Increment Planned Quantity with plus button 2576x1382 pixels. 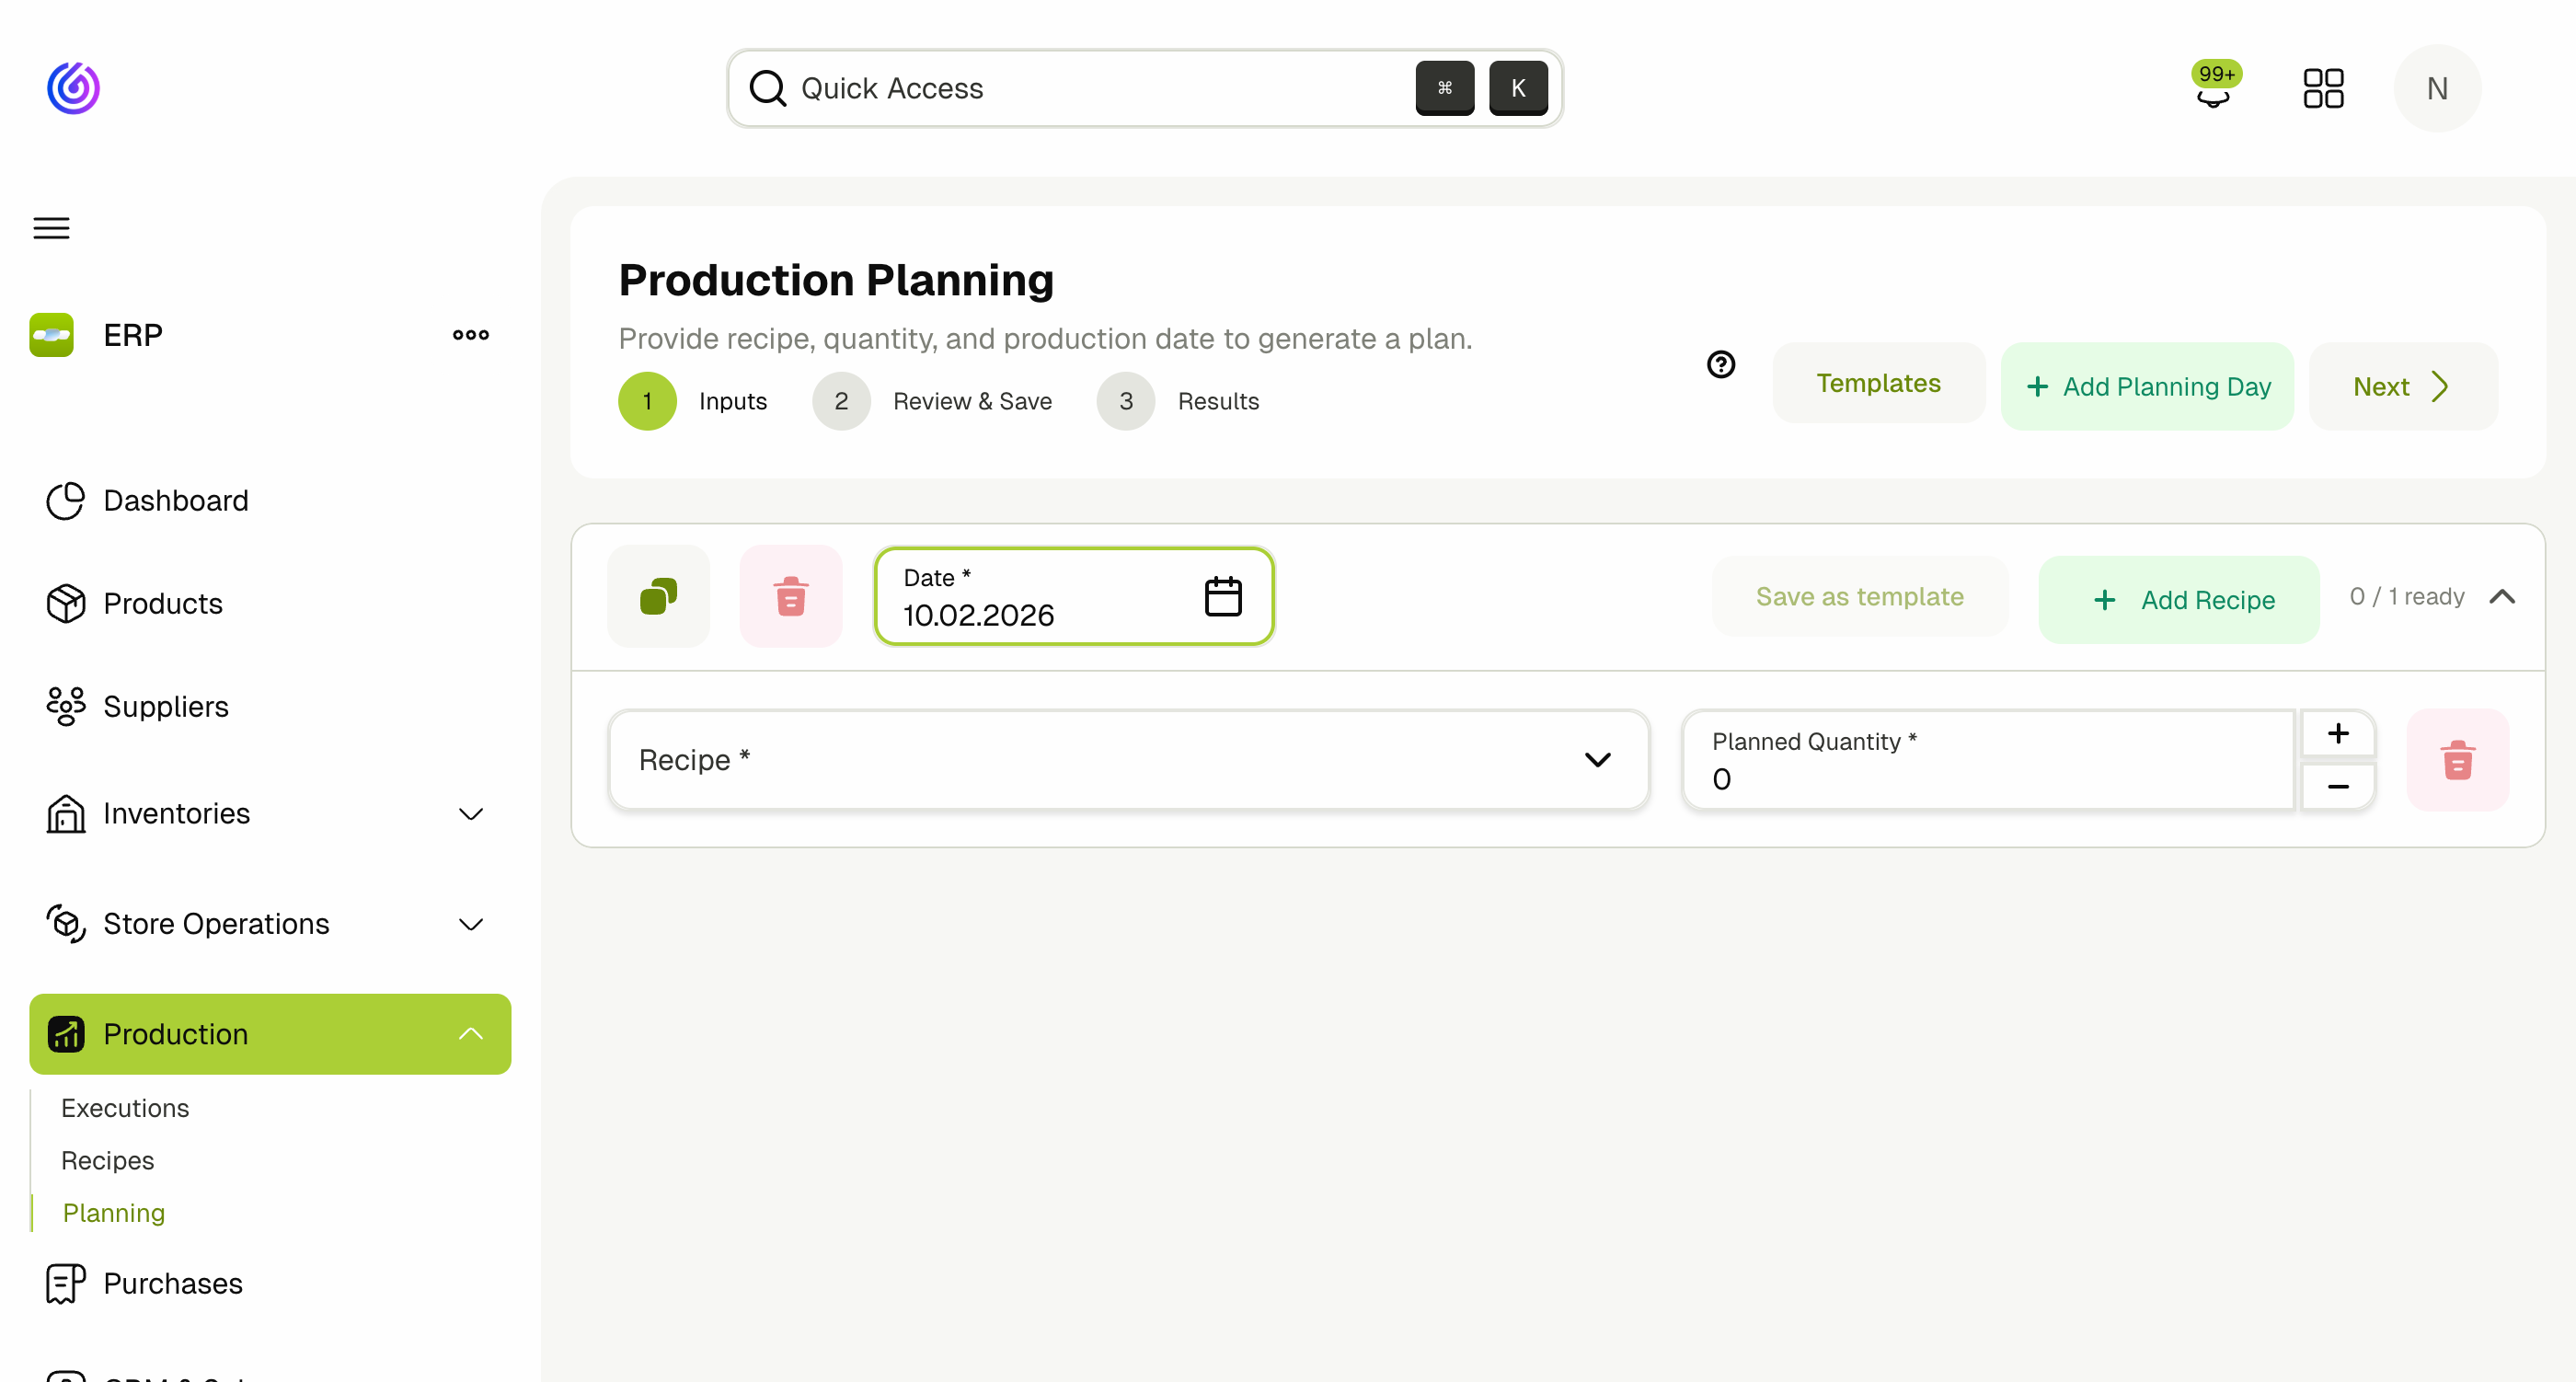pyautogui.click(x=2338, y=733)
